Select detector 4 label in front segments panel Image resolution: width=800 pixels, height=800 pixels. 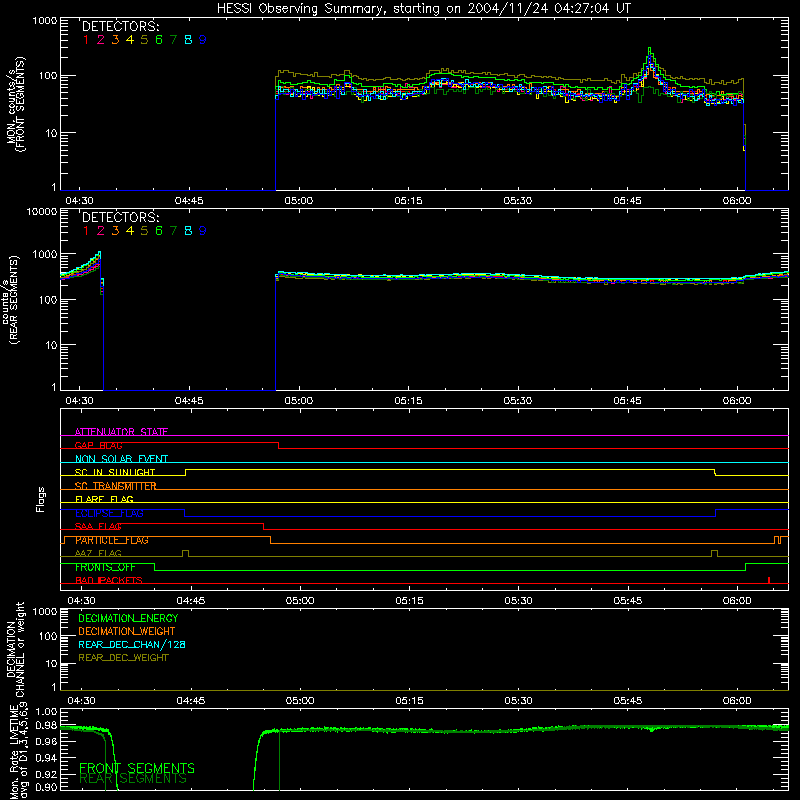click(x=130, y=40)
